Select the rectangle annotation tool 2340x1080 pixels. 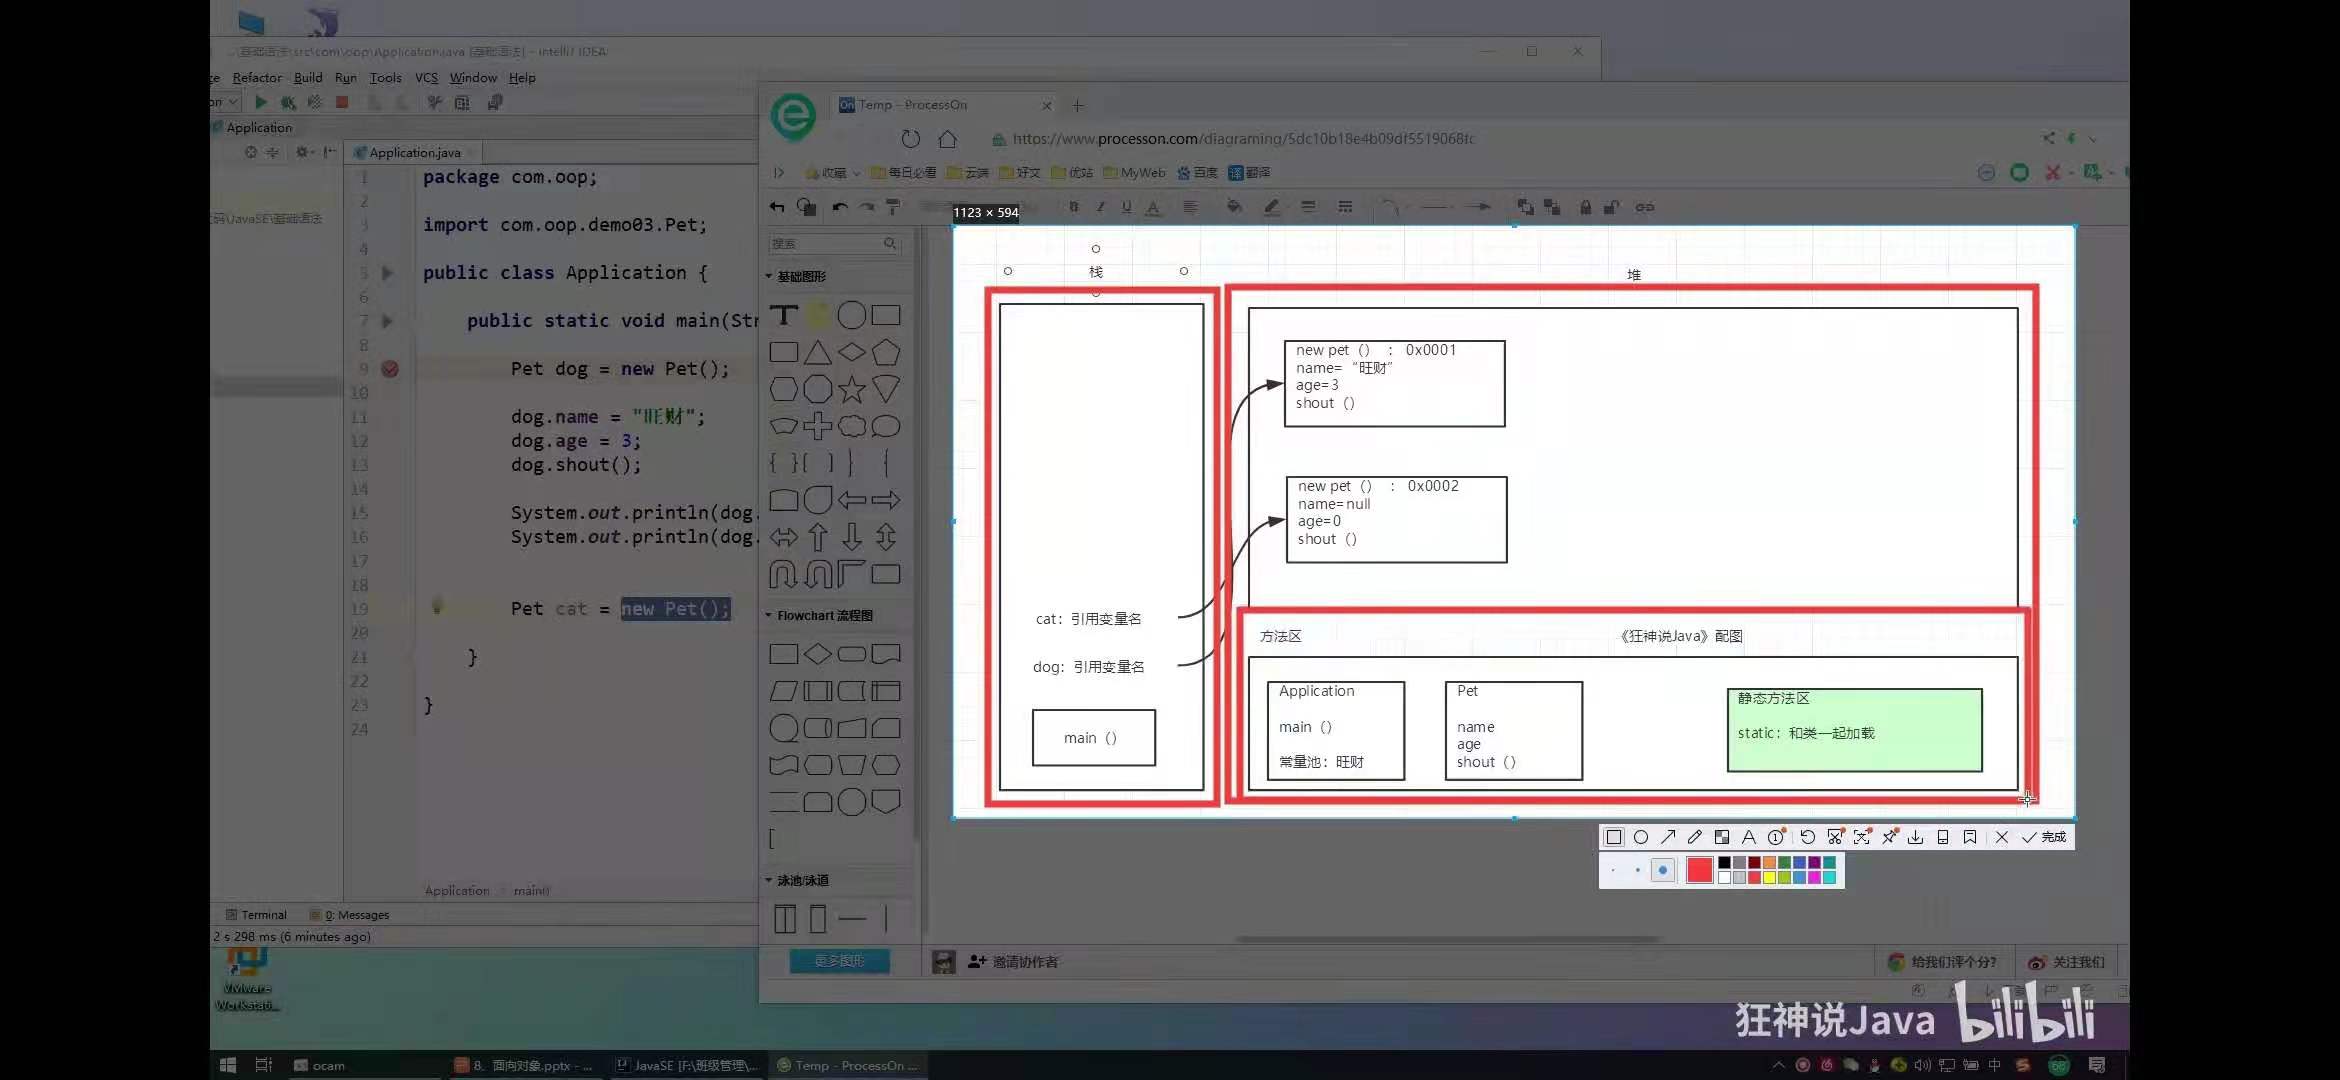[x=1614, y=837]
